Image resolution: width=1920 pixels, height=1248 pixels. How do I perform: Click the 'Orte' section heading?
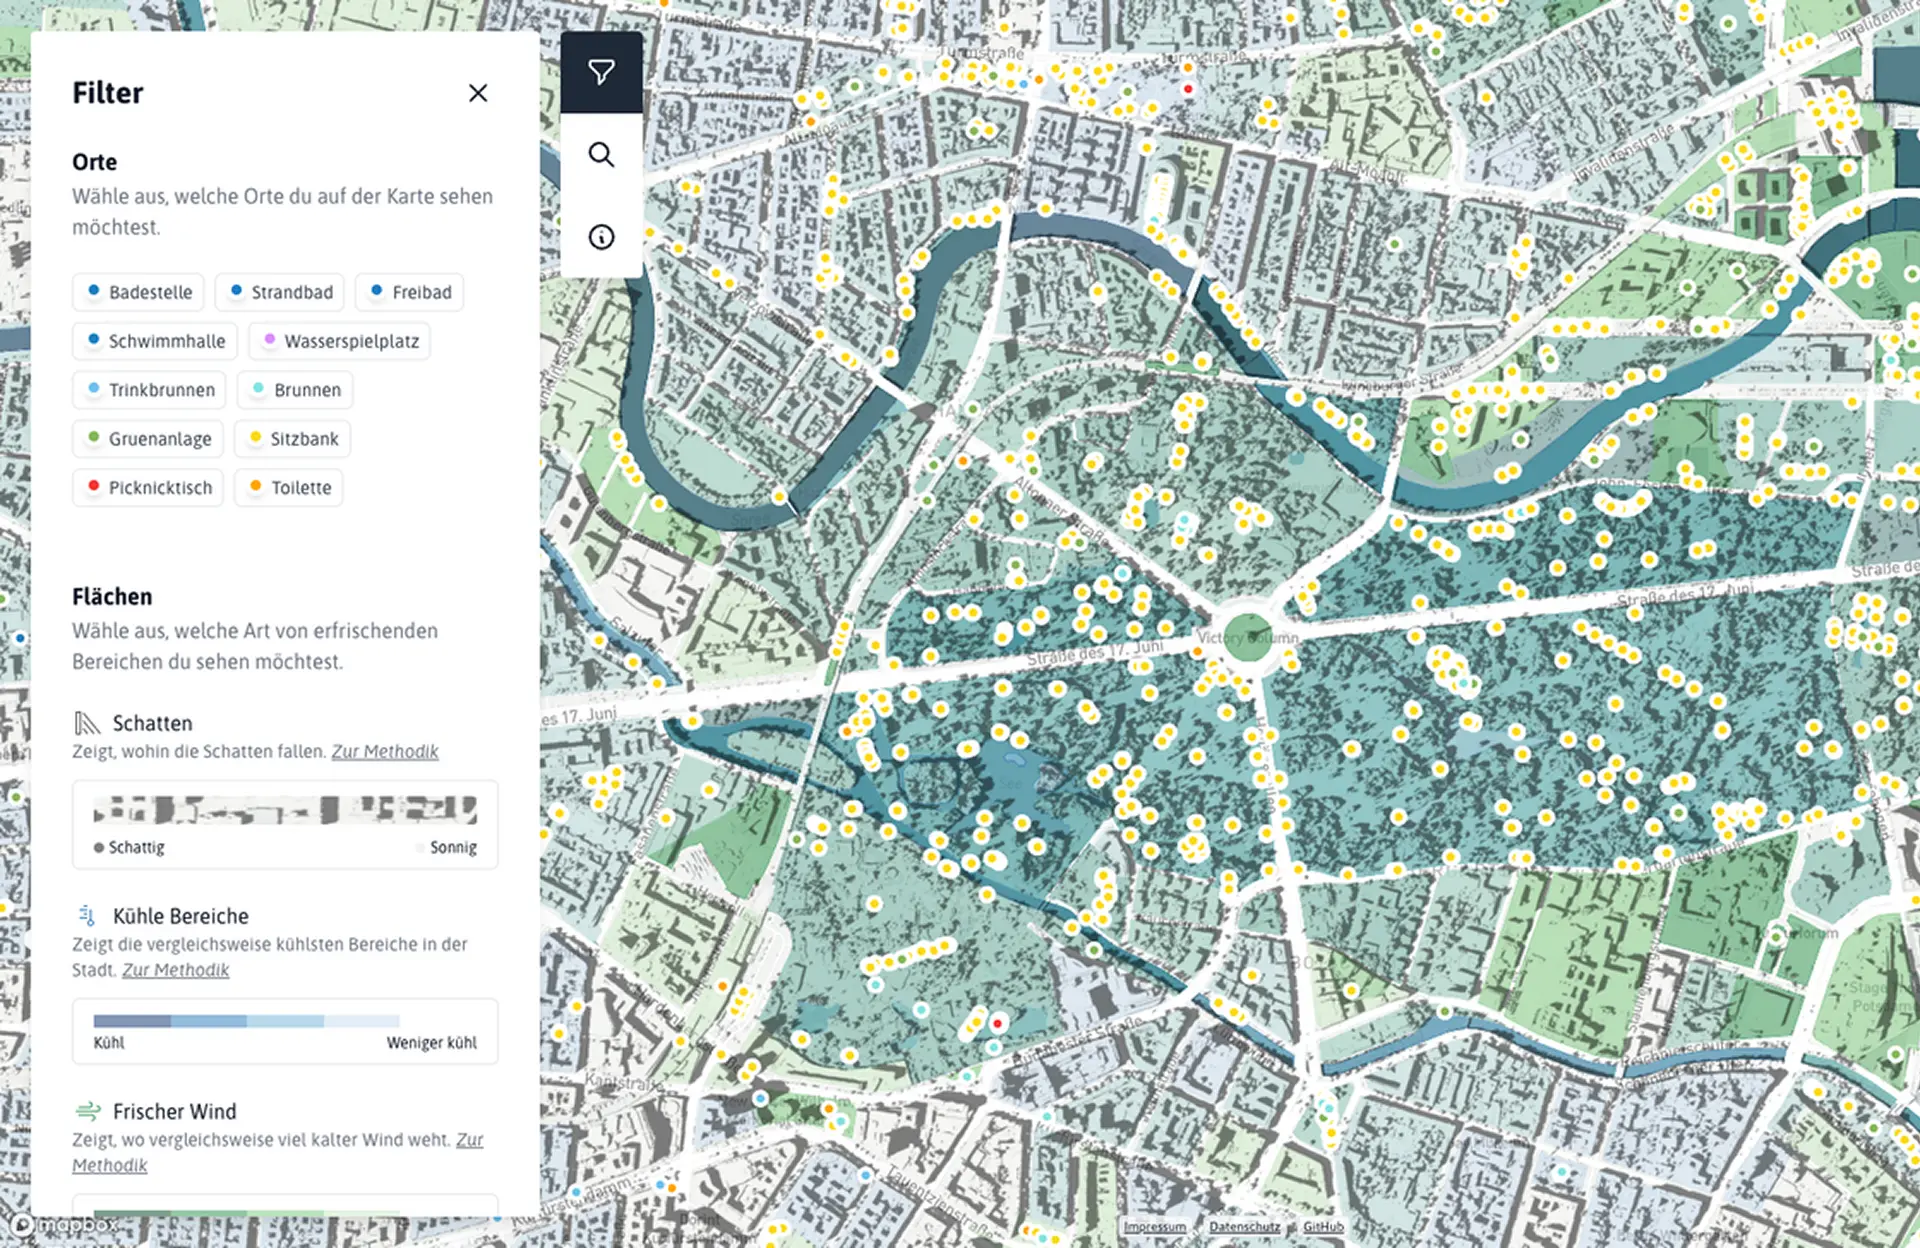click(94, 162)
